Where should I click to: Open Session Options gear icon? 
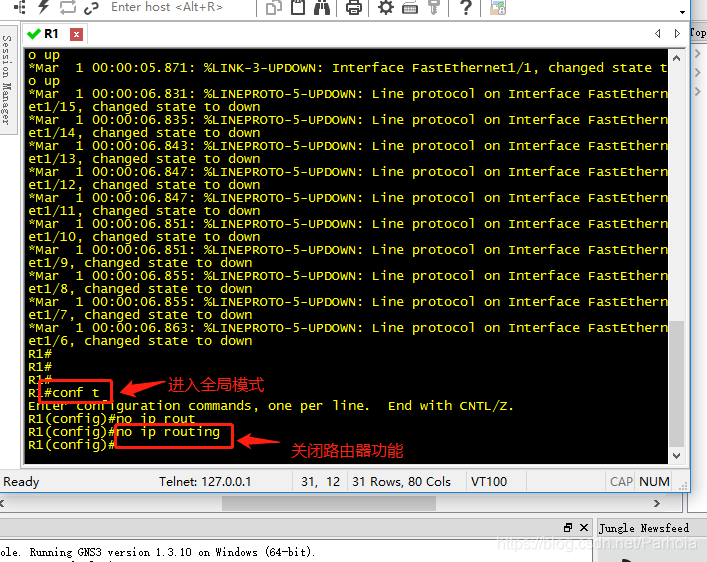pyautogui.click(x=386, y=7)
